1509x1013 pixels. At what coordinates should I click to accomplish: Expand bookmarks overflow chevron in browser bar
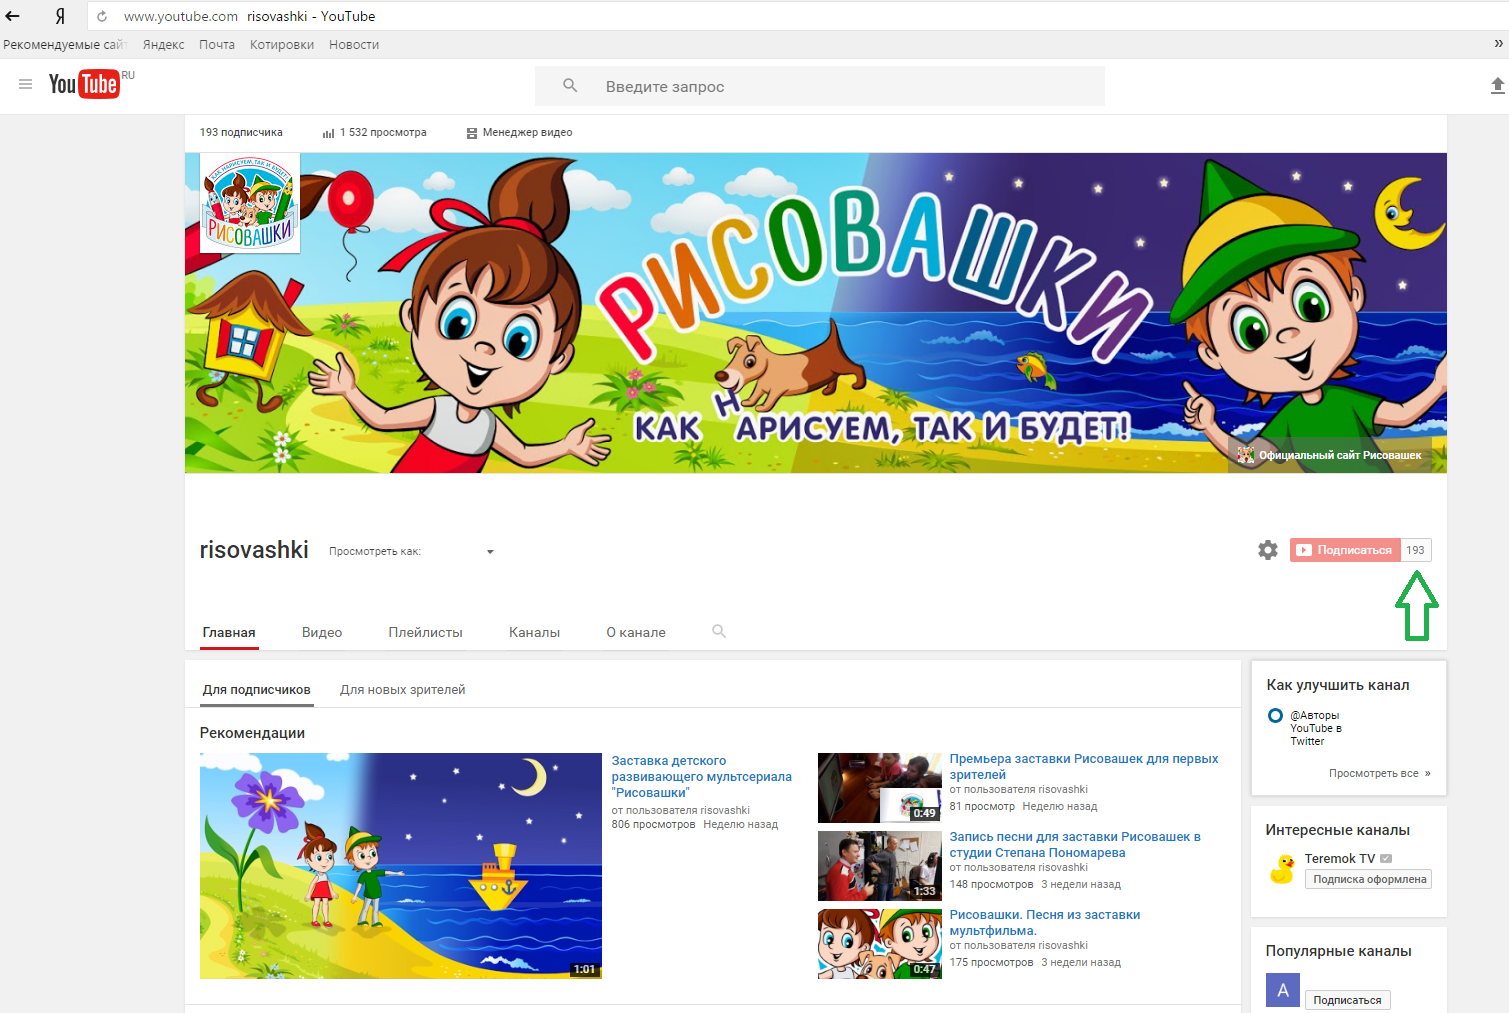point(1498,43)
